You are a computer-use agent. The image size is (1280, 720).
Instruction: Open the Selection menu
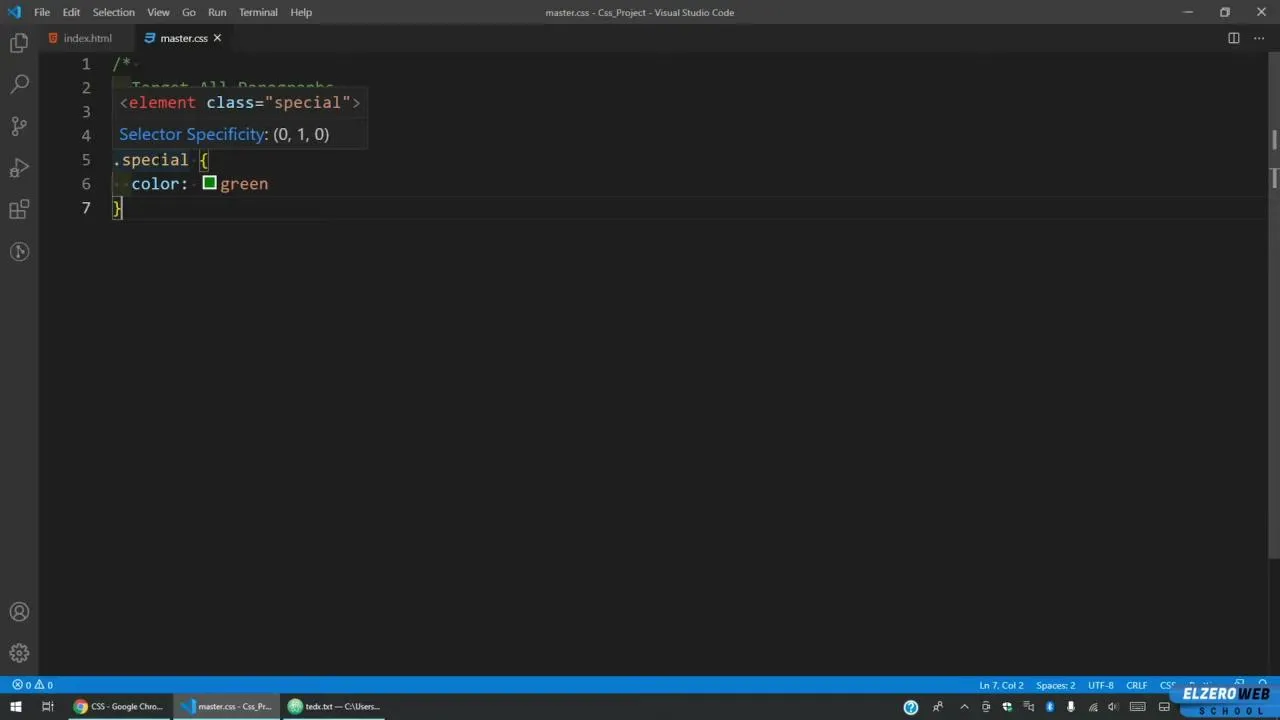coord(113,12)
